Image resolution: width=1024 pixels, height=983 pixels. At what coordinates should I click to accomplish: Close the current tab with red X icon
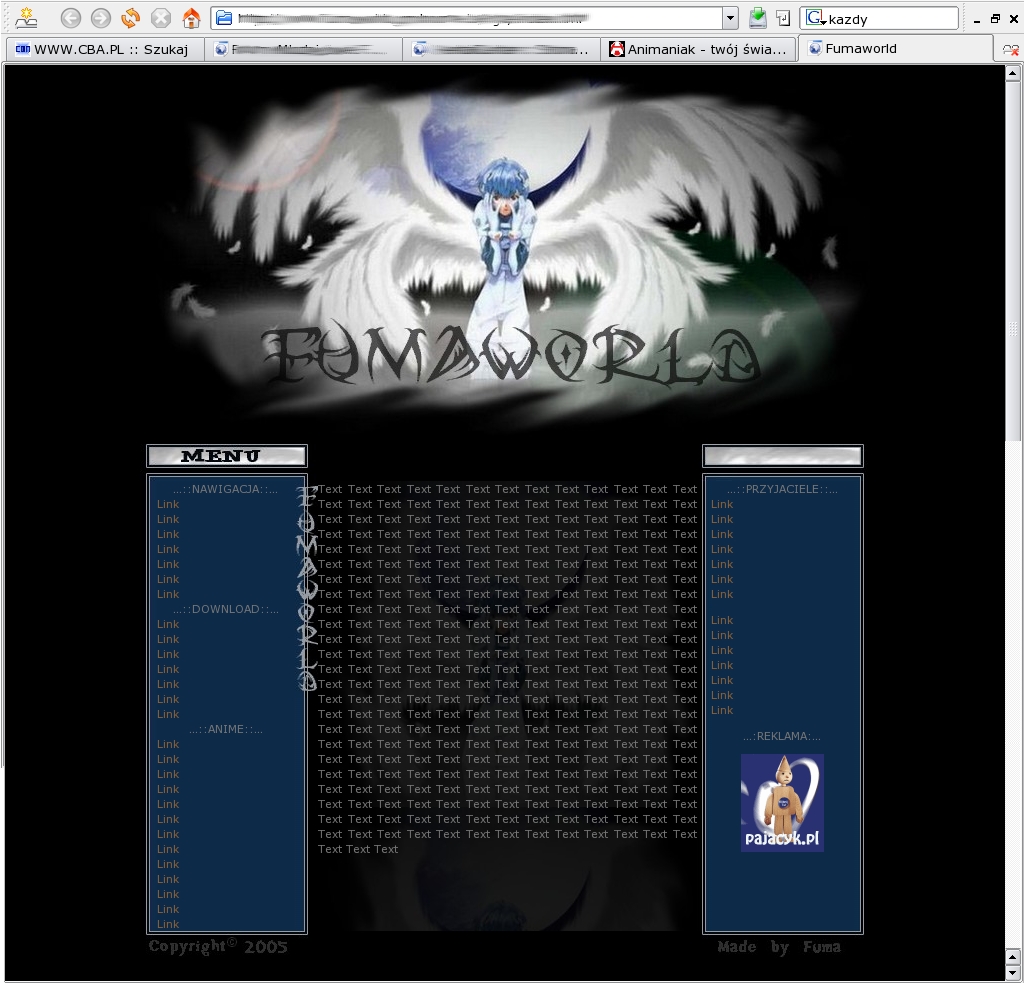point(1011,49)
